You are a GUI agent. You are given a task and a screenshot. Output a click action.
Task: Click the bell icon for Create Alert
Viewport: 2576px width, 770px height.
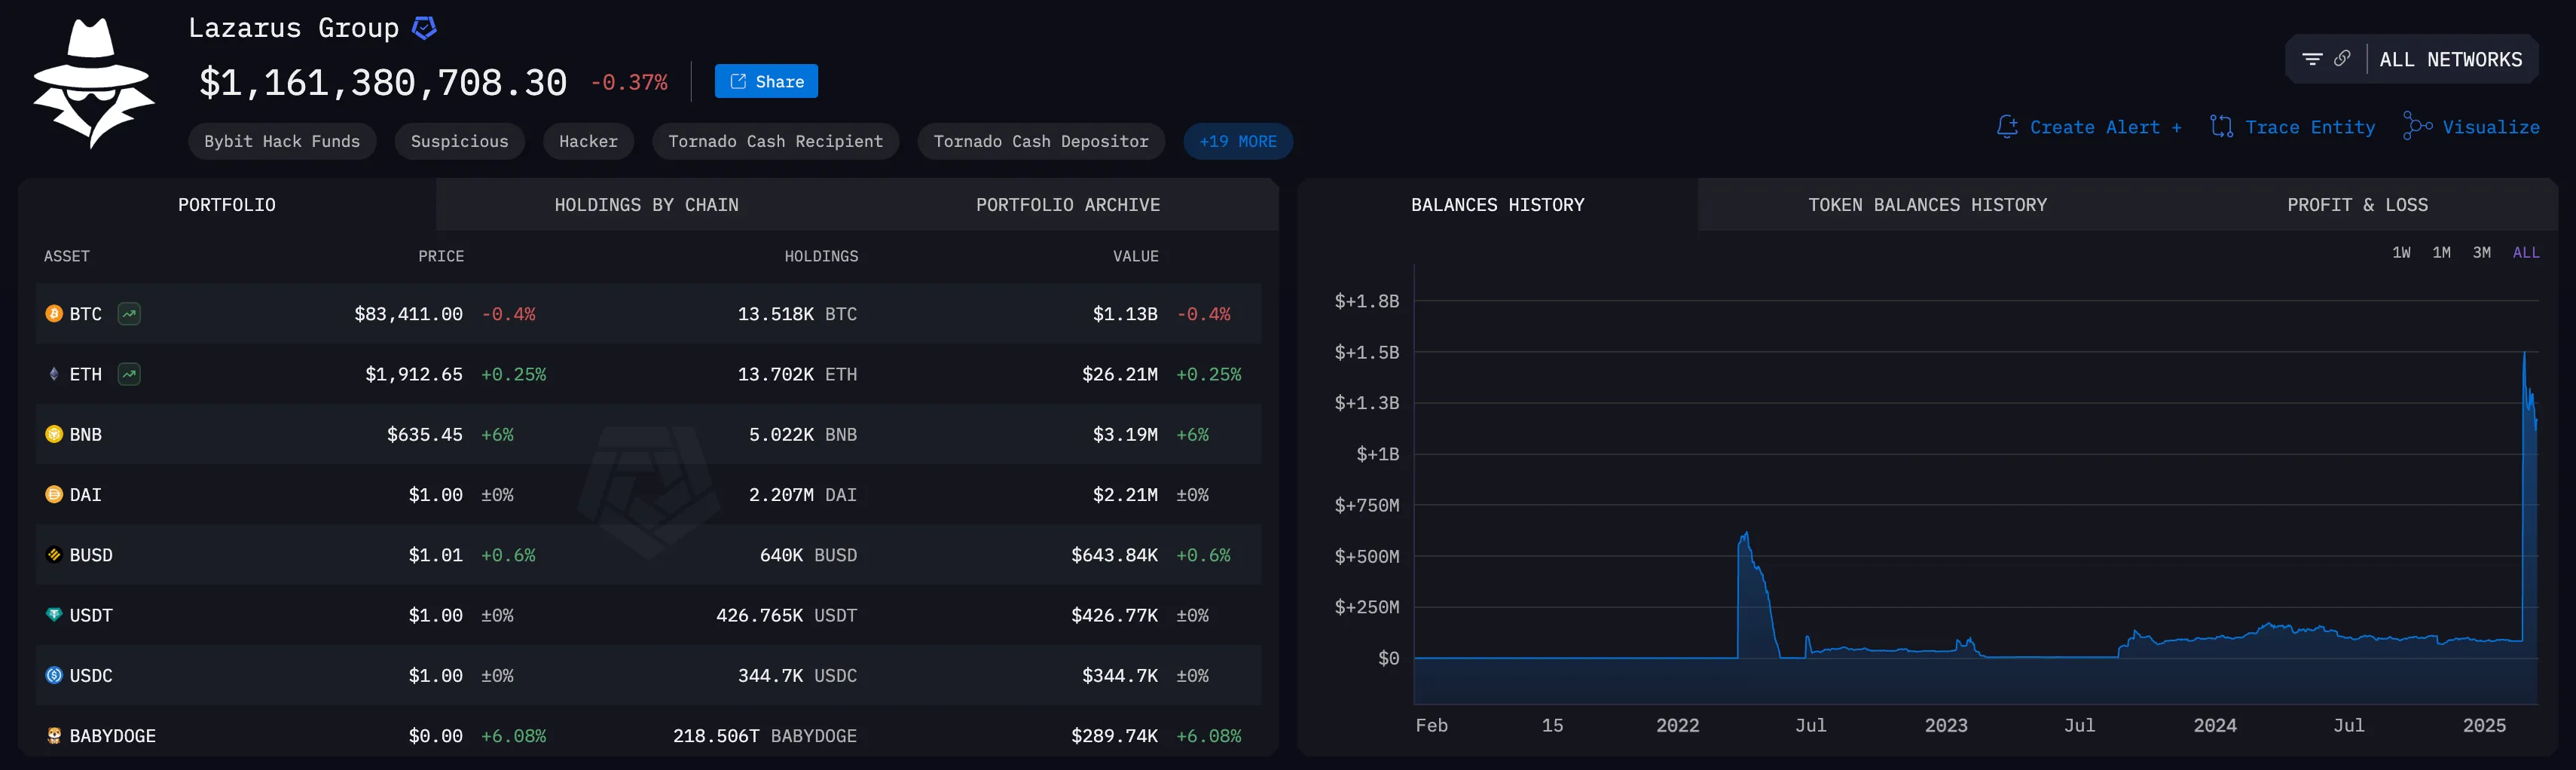(2007, 127)
